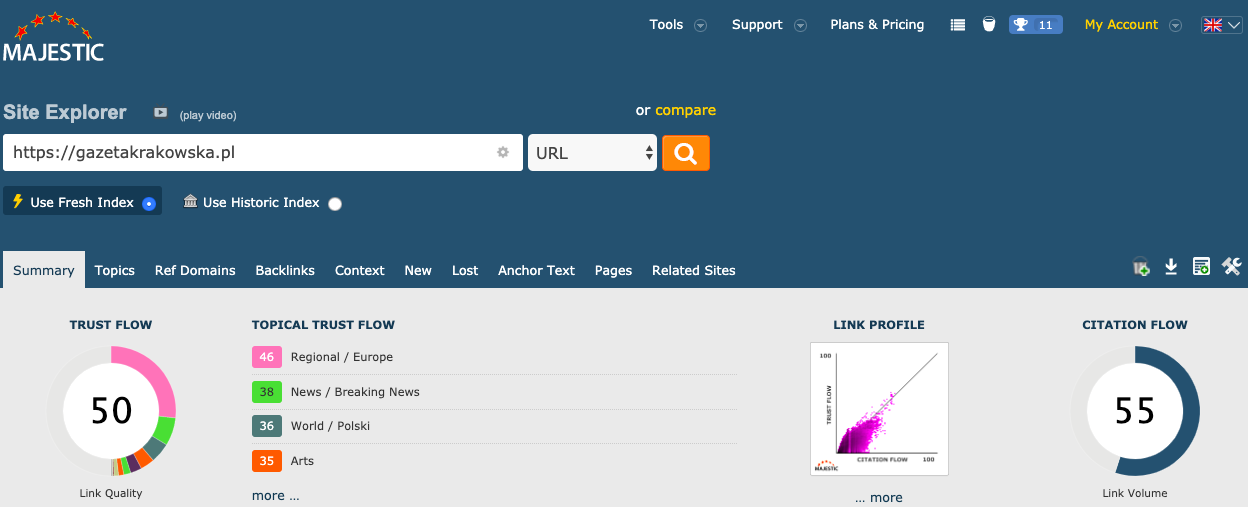
Task: Expand the Tools dropdown arrow
Action: [701, 26]
